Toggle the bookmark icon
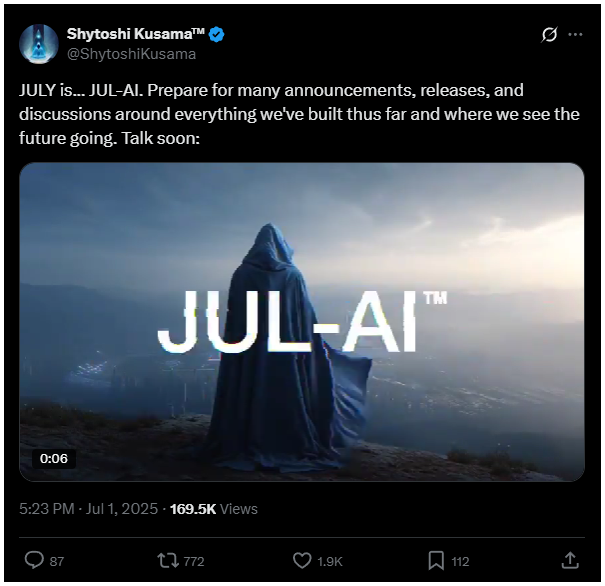The width and height of the screenshot is (605, 586). (x=436, y=561)
